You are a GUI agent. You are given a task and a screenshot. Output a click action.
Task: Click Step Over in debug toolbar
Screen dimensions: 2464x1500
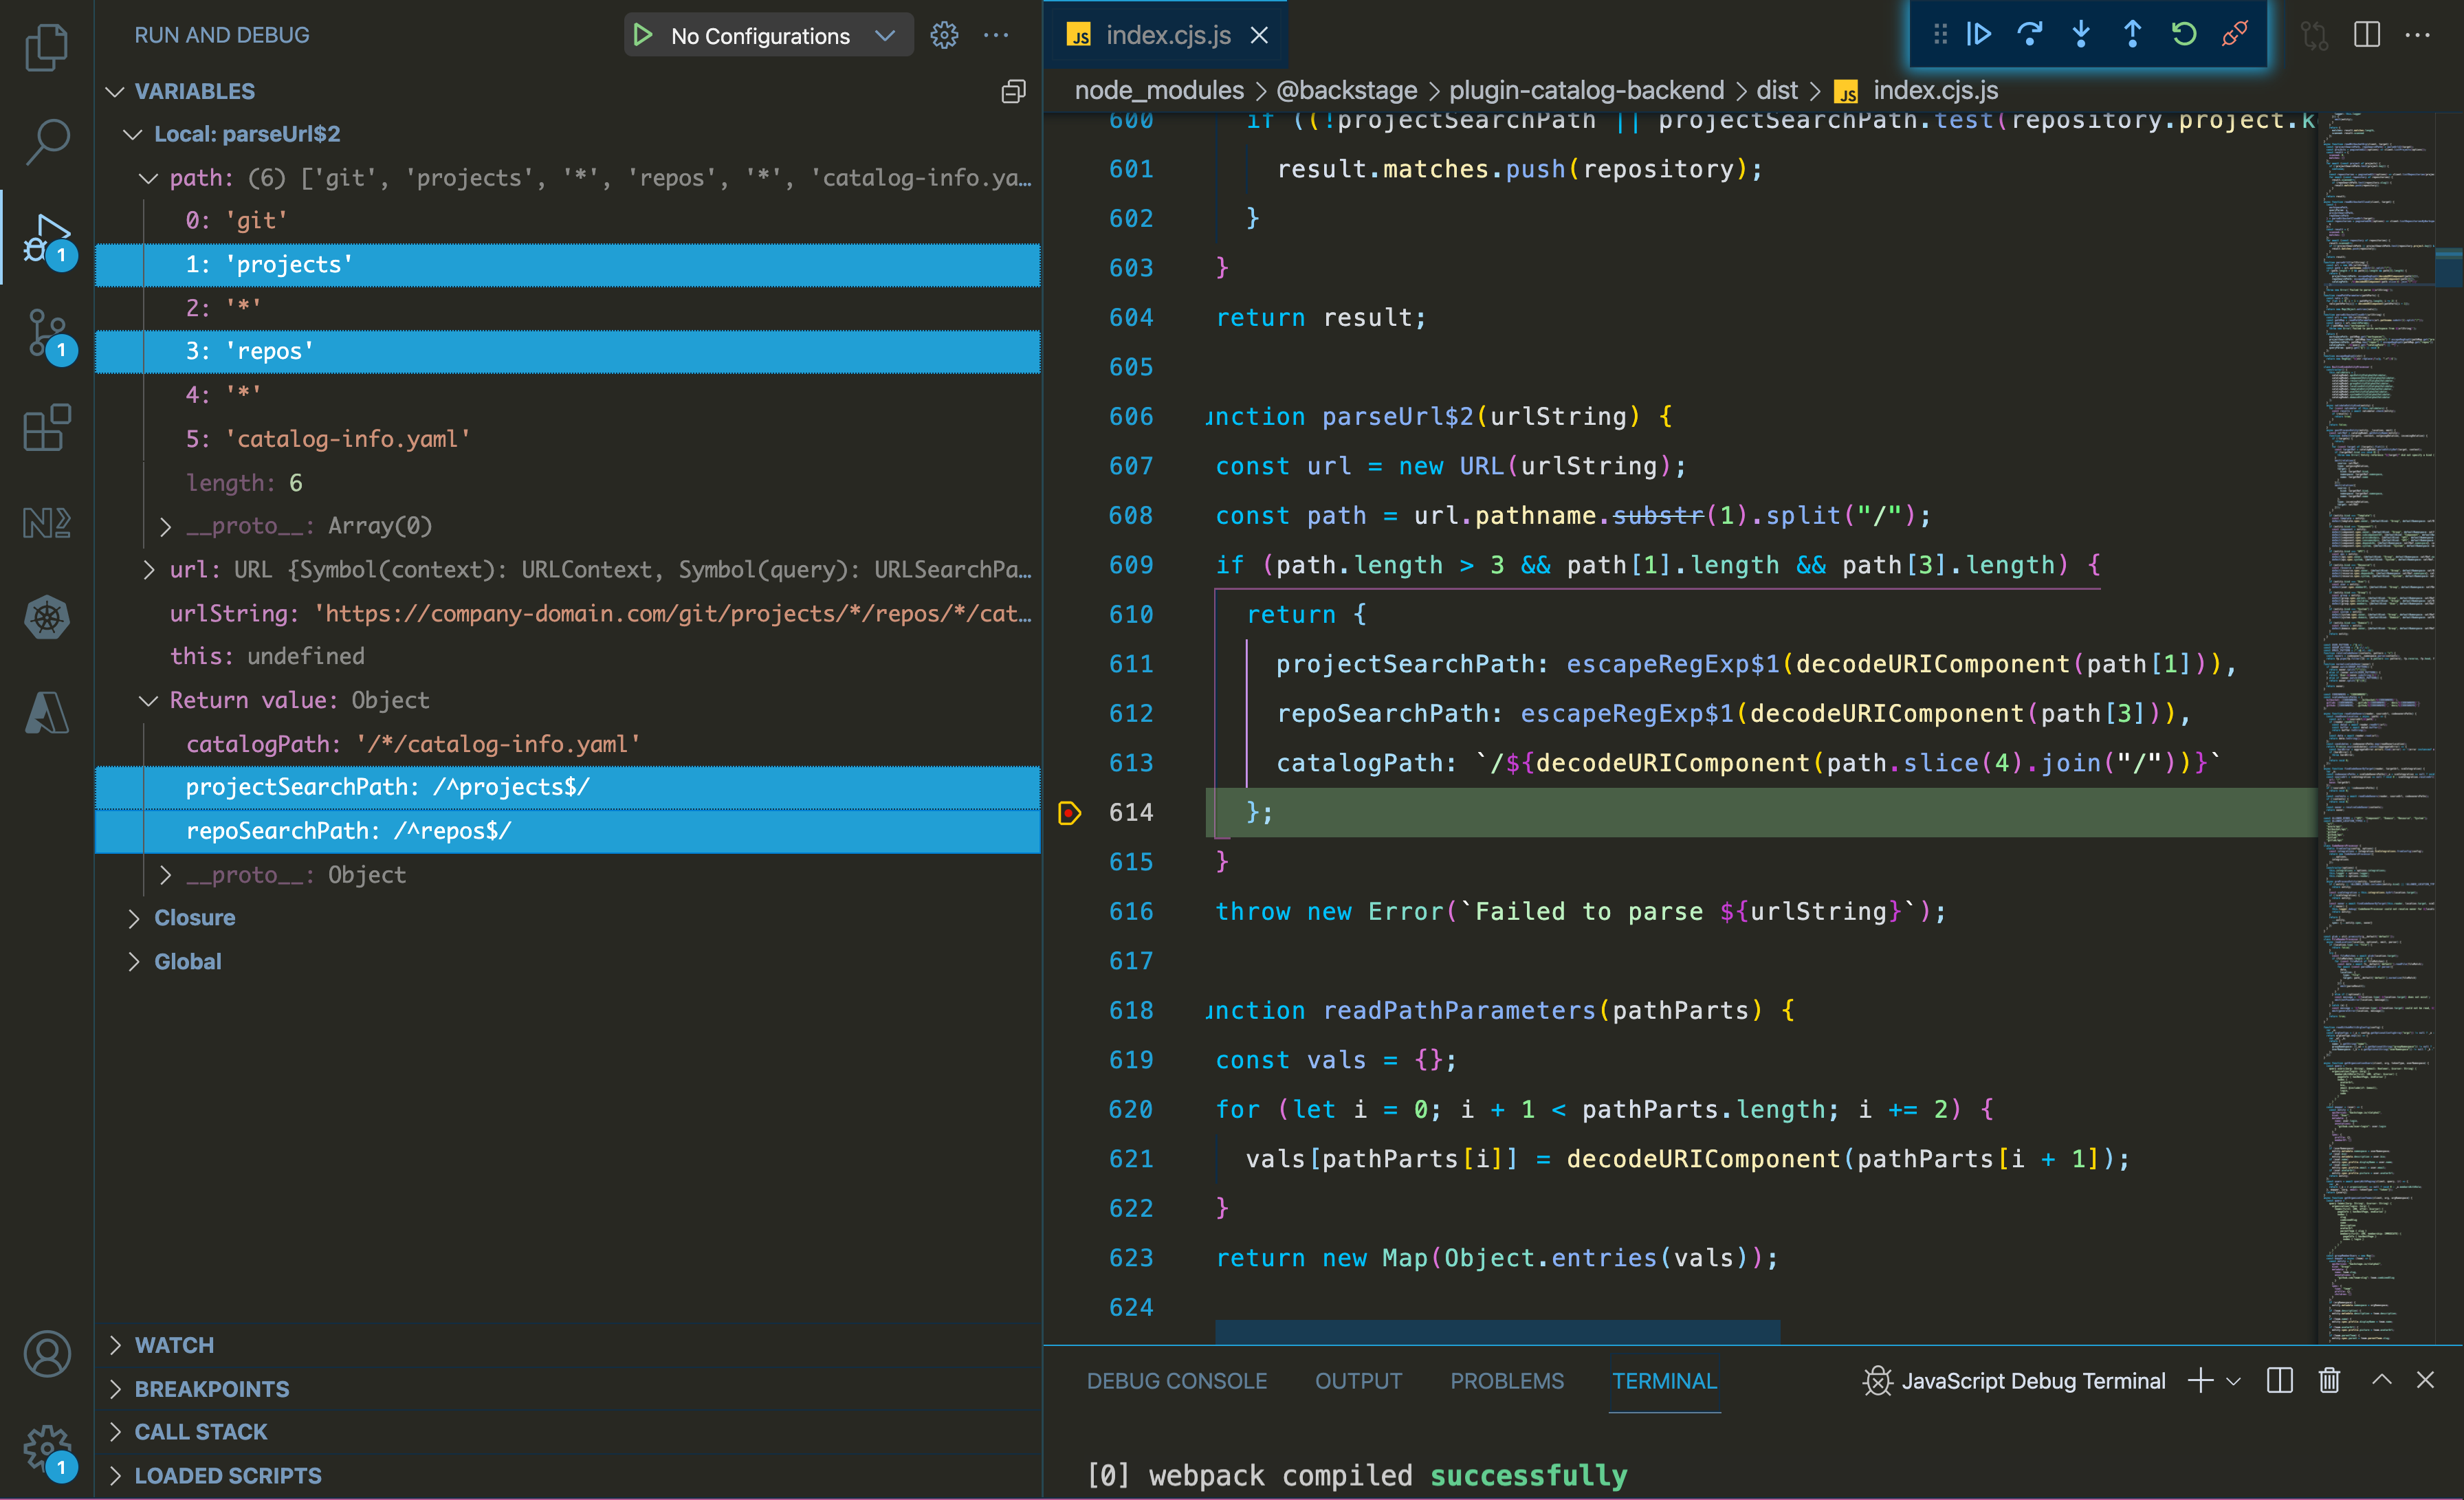(2029, 35)
